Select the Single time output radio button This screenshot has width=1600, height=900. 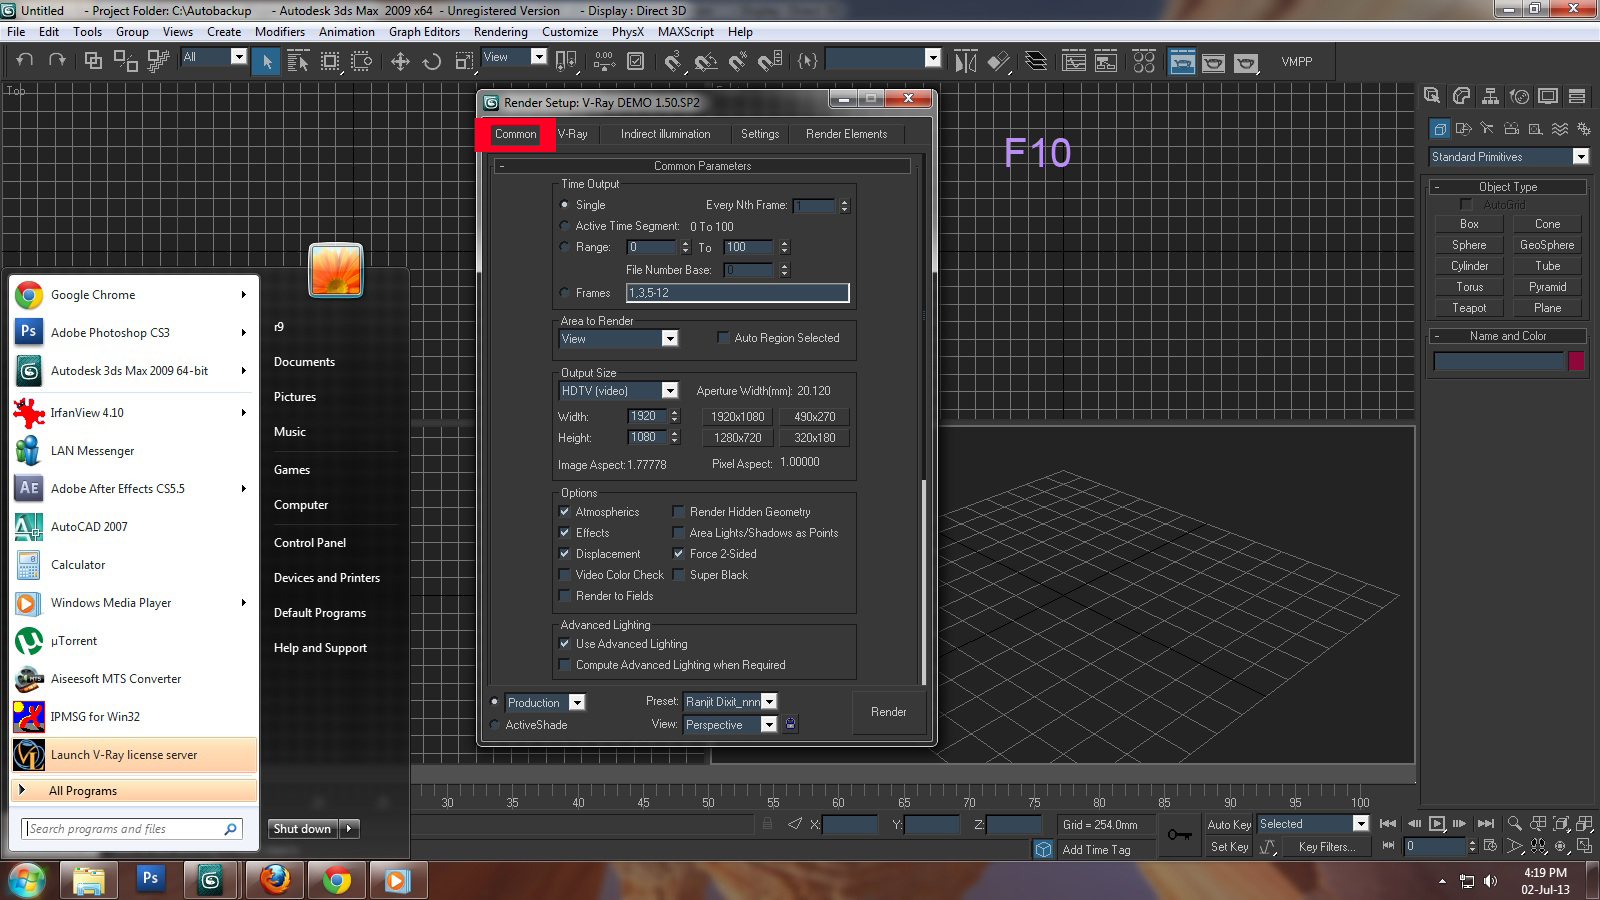pos(565,205)
